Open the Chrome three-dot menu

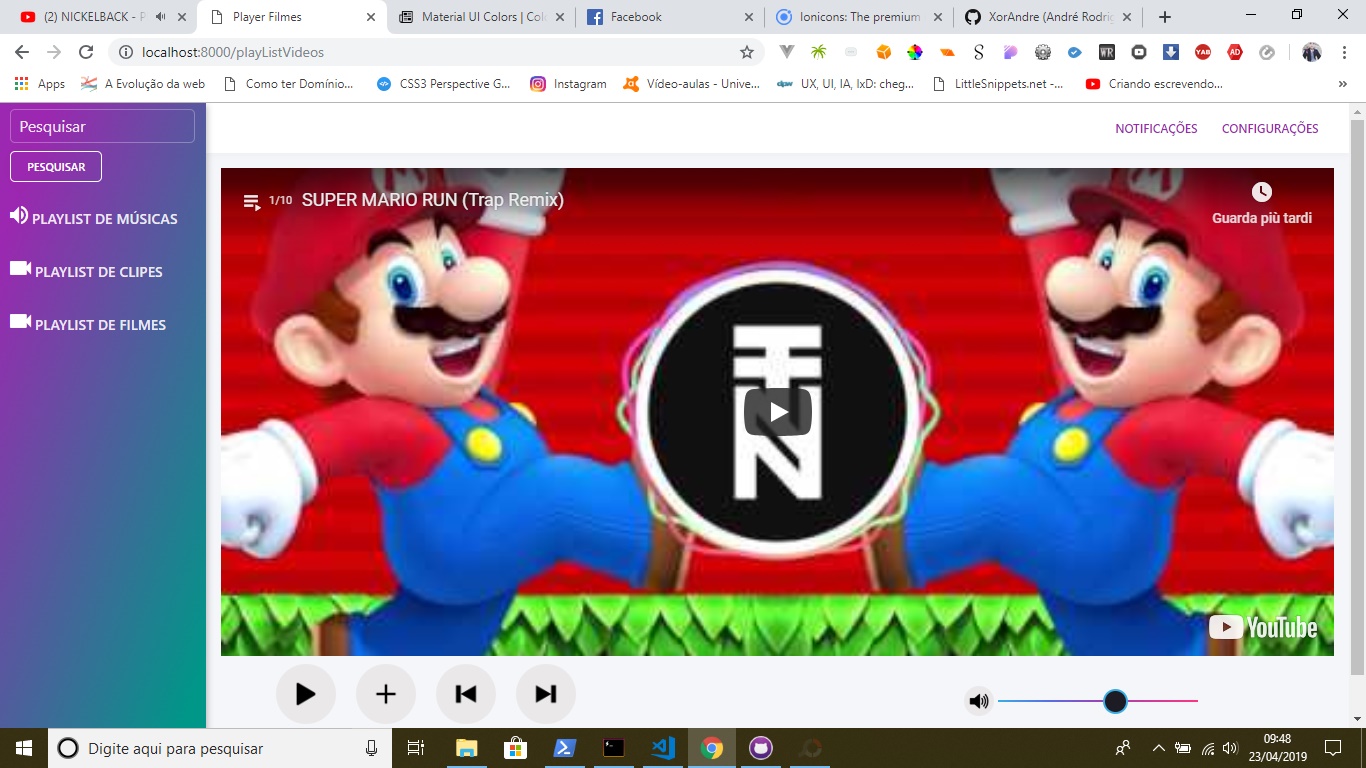click(1343, 52)
